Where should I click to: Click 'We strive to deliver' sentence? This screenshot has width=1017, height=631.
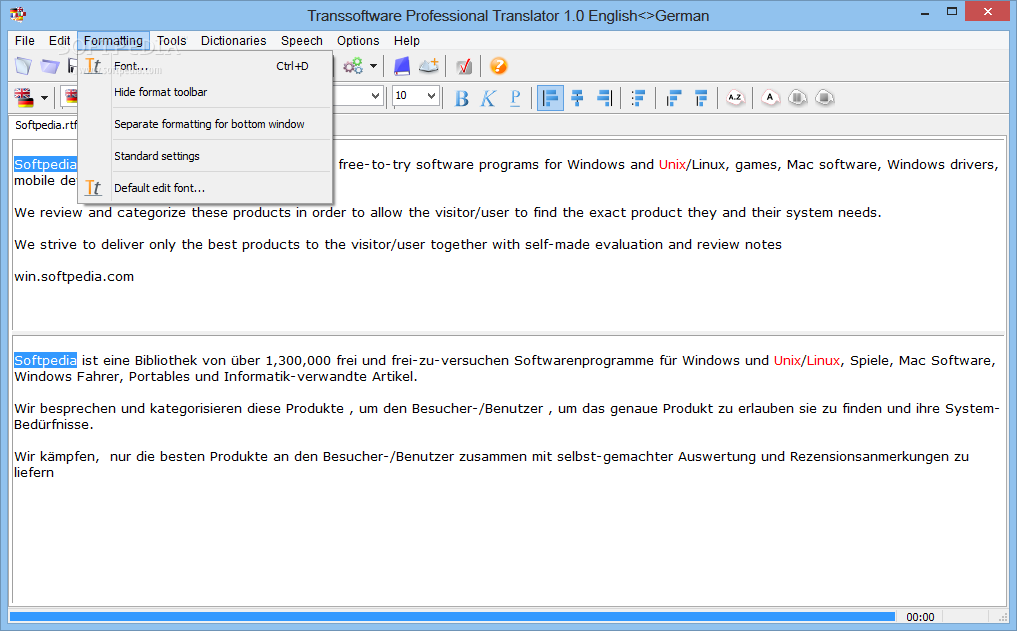point(398,244)
